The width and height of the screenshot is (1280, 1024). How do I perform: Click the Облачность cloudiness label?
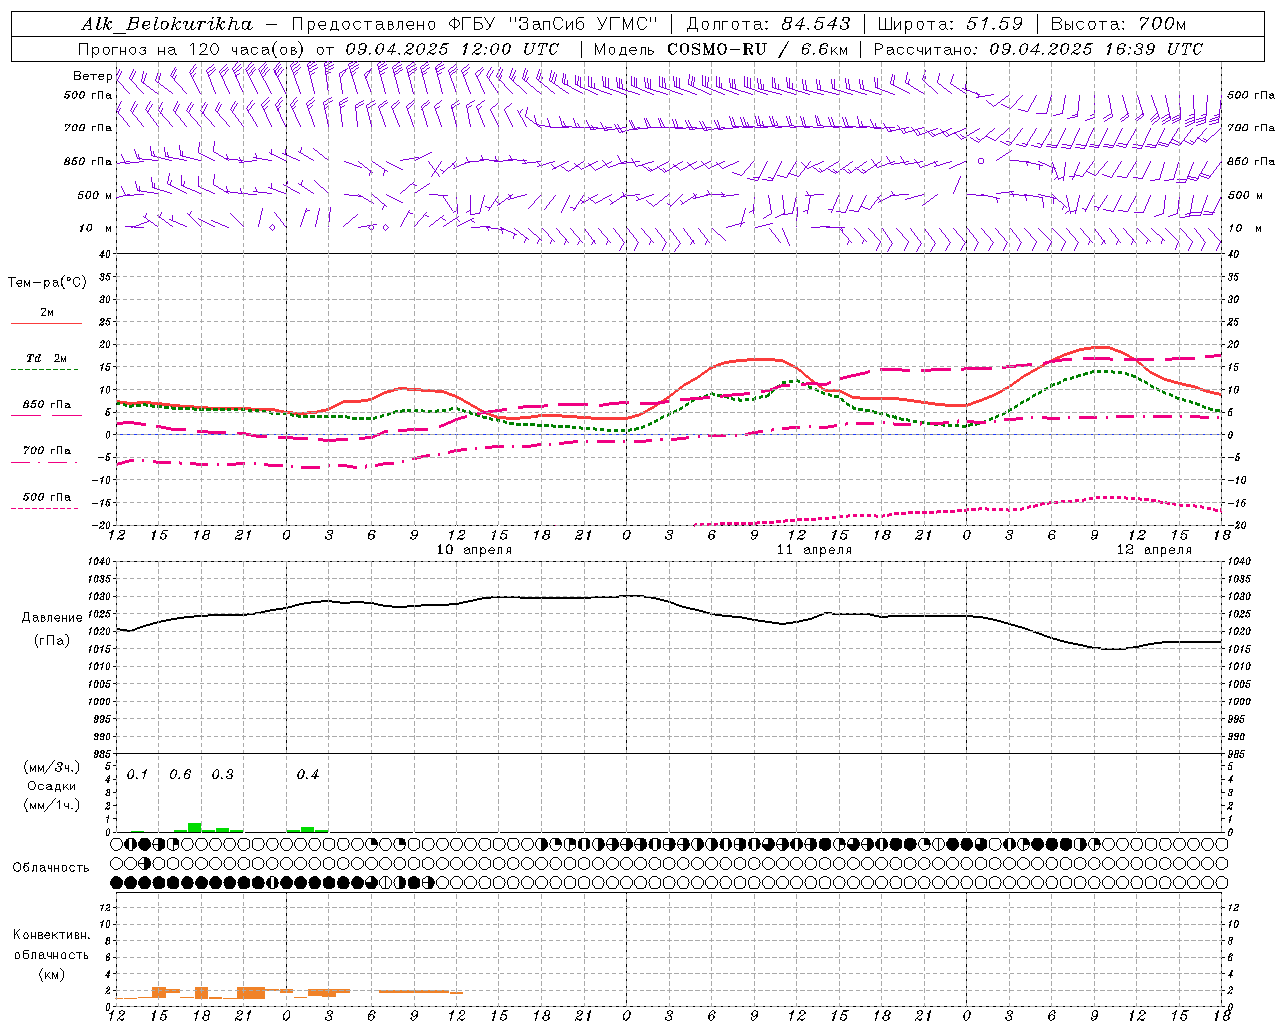click(x=51, y=867)
